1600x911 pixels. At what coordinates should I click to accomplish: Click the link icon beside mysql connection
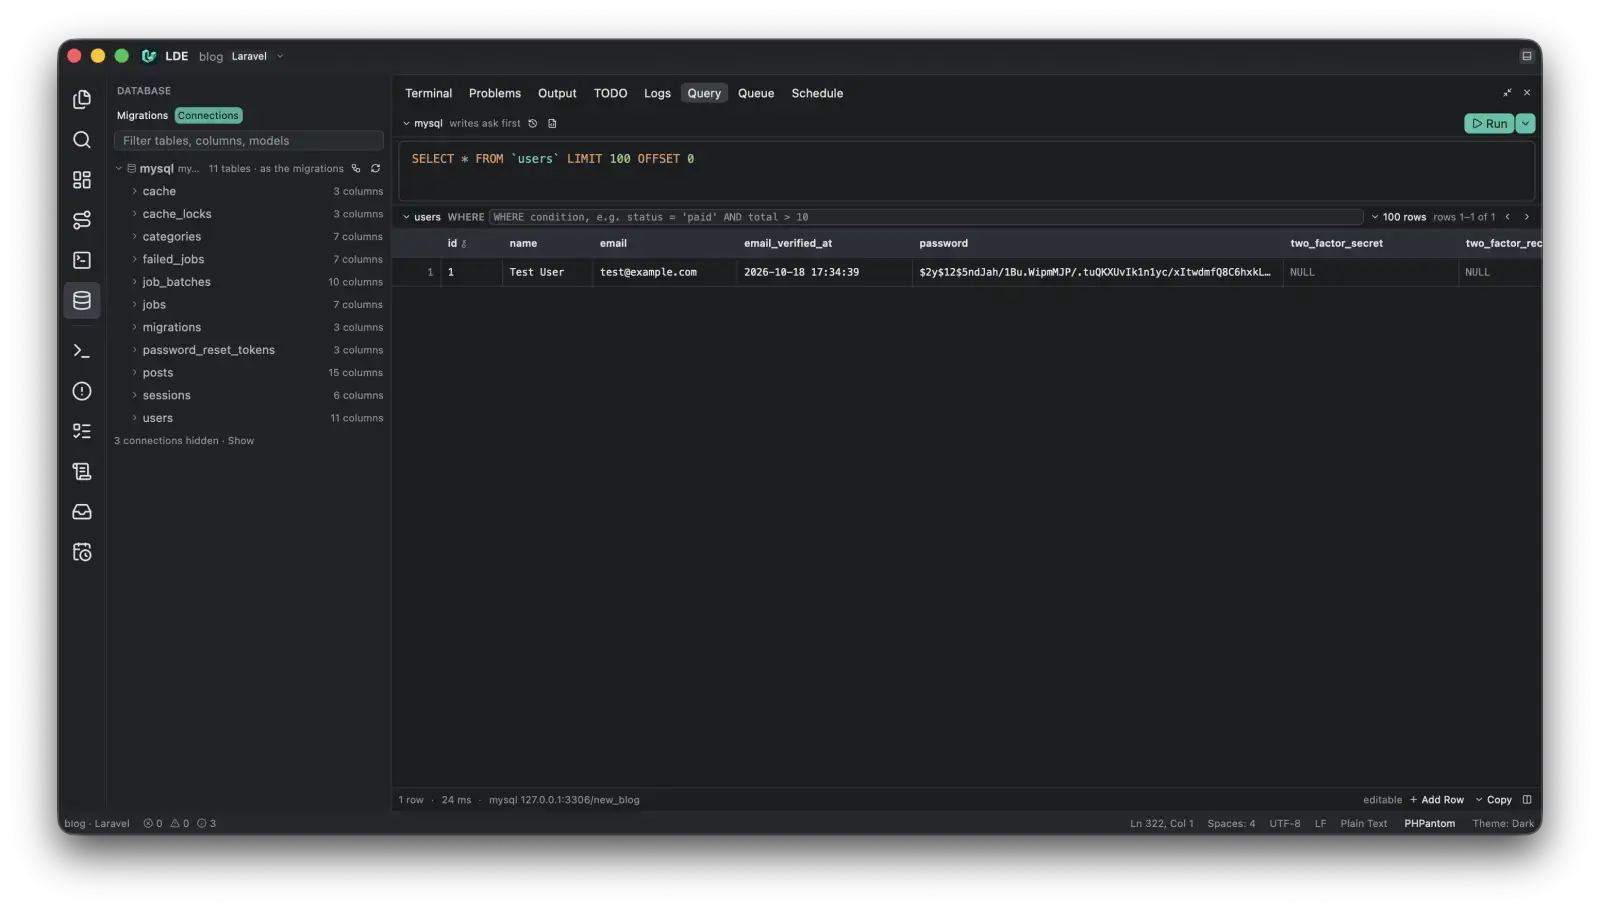click(x=356, y=169)
